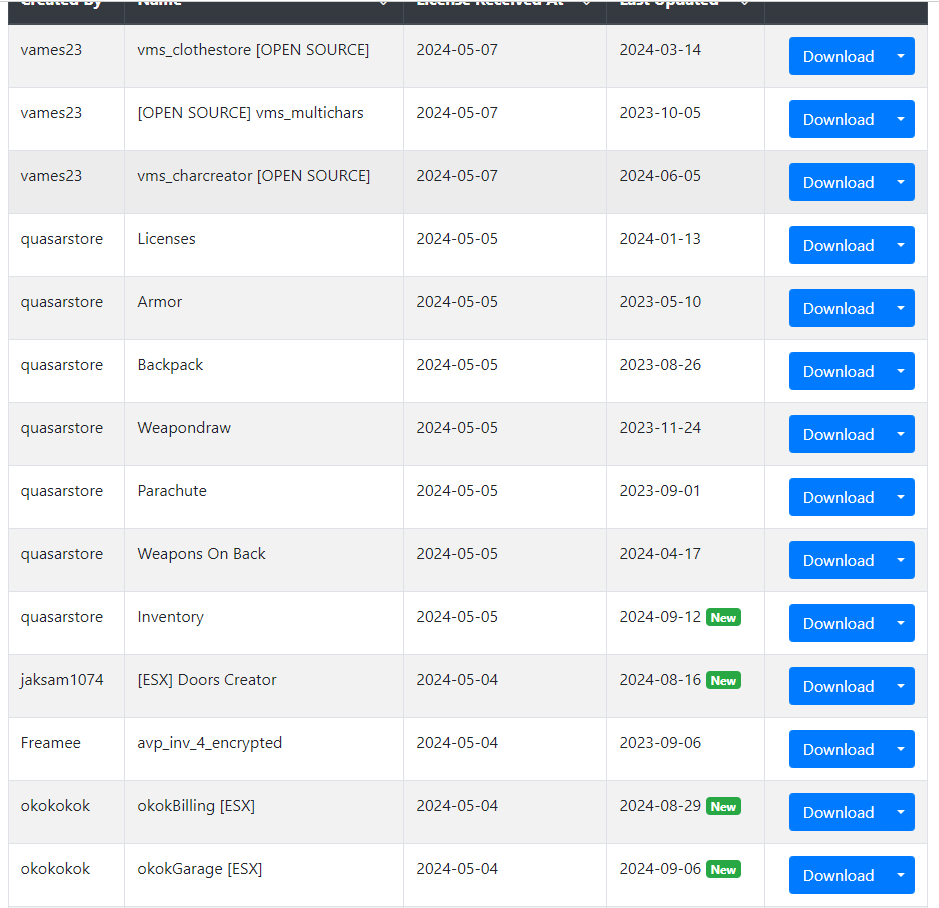Viewport: 939px width, 908px height.
Task: Open download dropdown for Licenses row
Action: coord(901,245)
